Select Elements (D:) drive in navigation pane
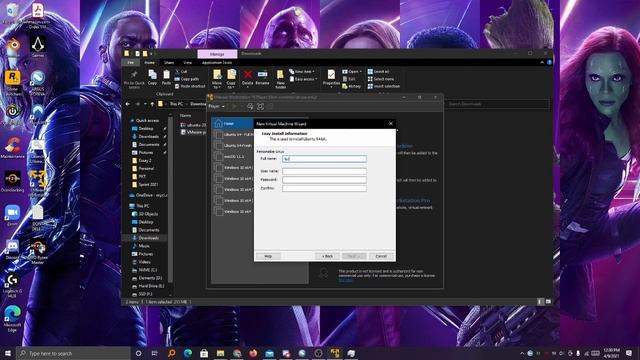 [x=147, y=278]
